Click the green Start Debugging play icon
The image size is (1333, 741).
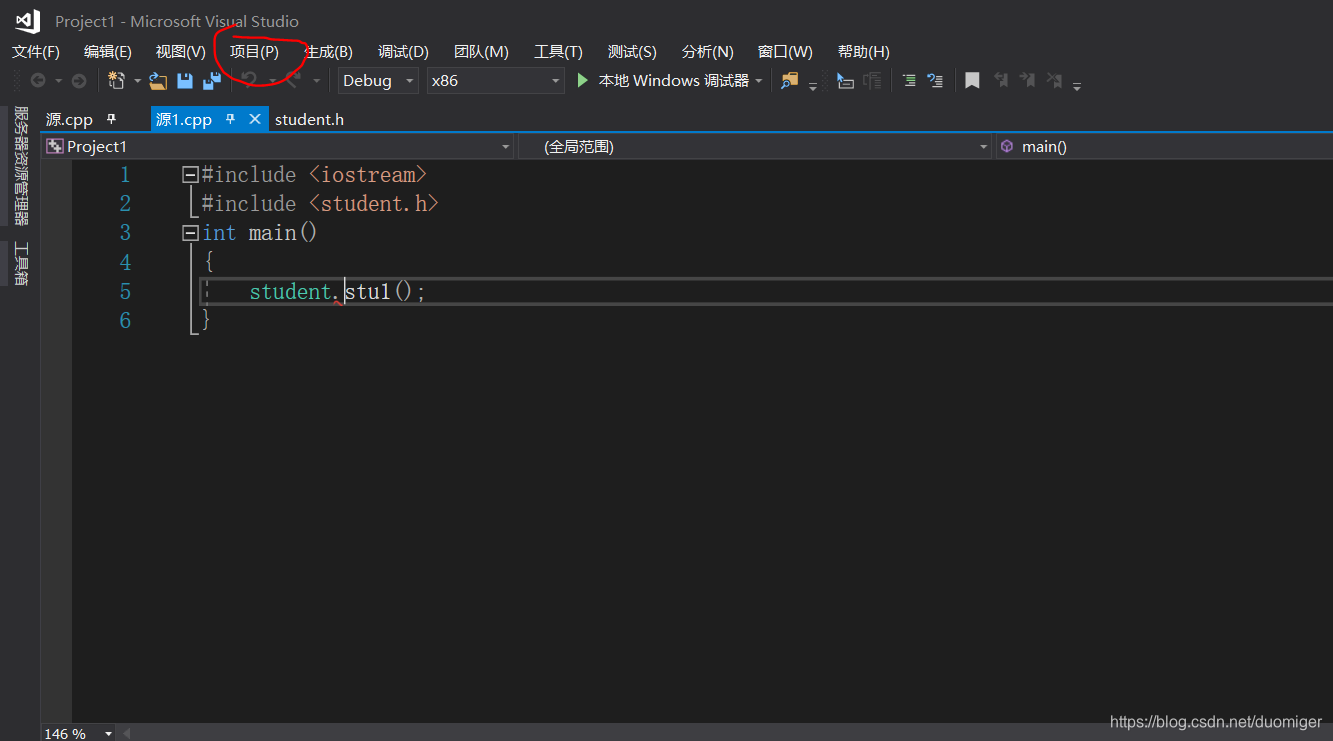583,80
